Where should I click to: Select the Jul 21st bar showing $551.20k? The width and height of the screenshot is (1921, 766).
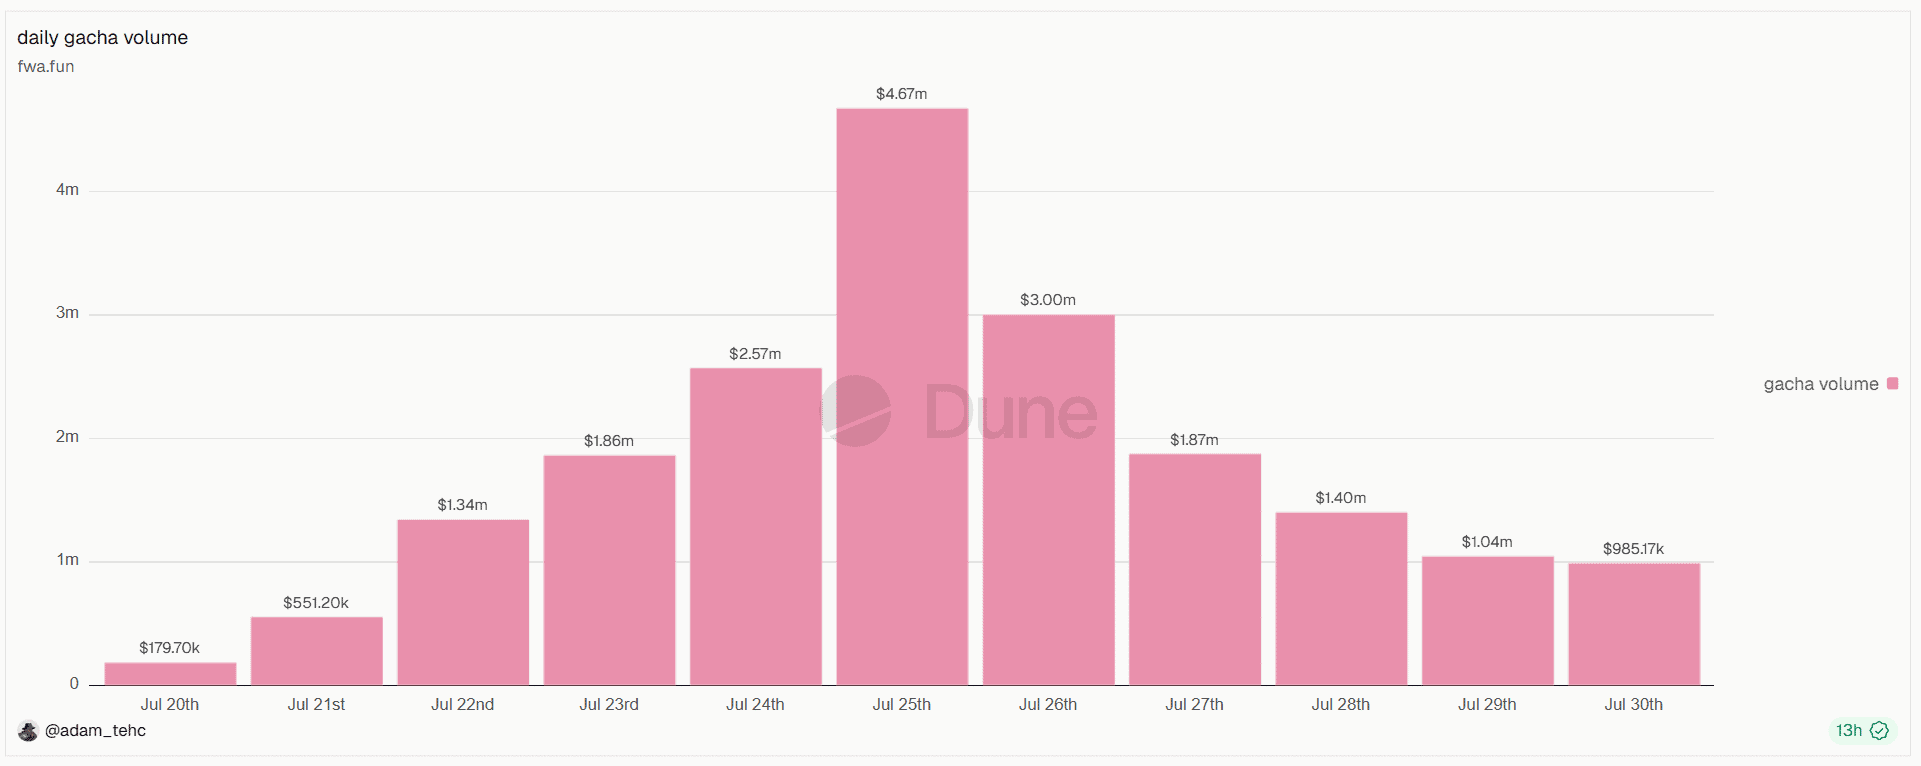tap(317, 651)
